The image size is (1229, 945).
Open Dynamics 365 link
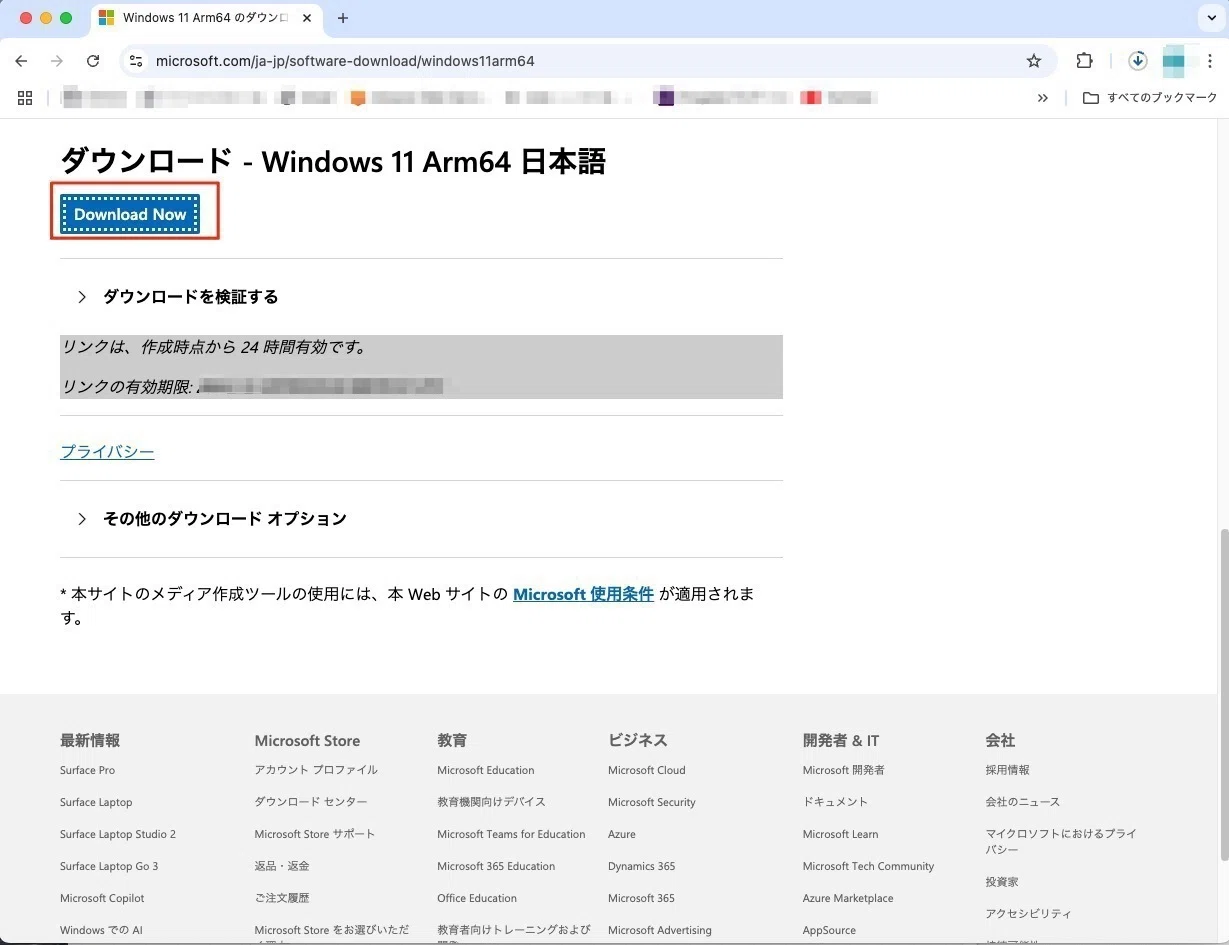point(642,866)
